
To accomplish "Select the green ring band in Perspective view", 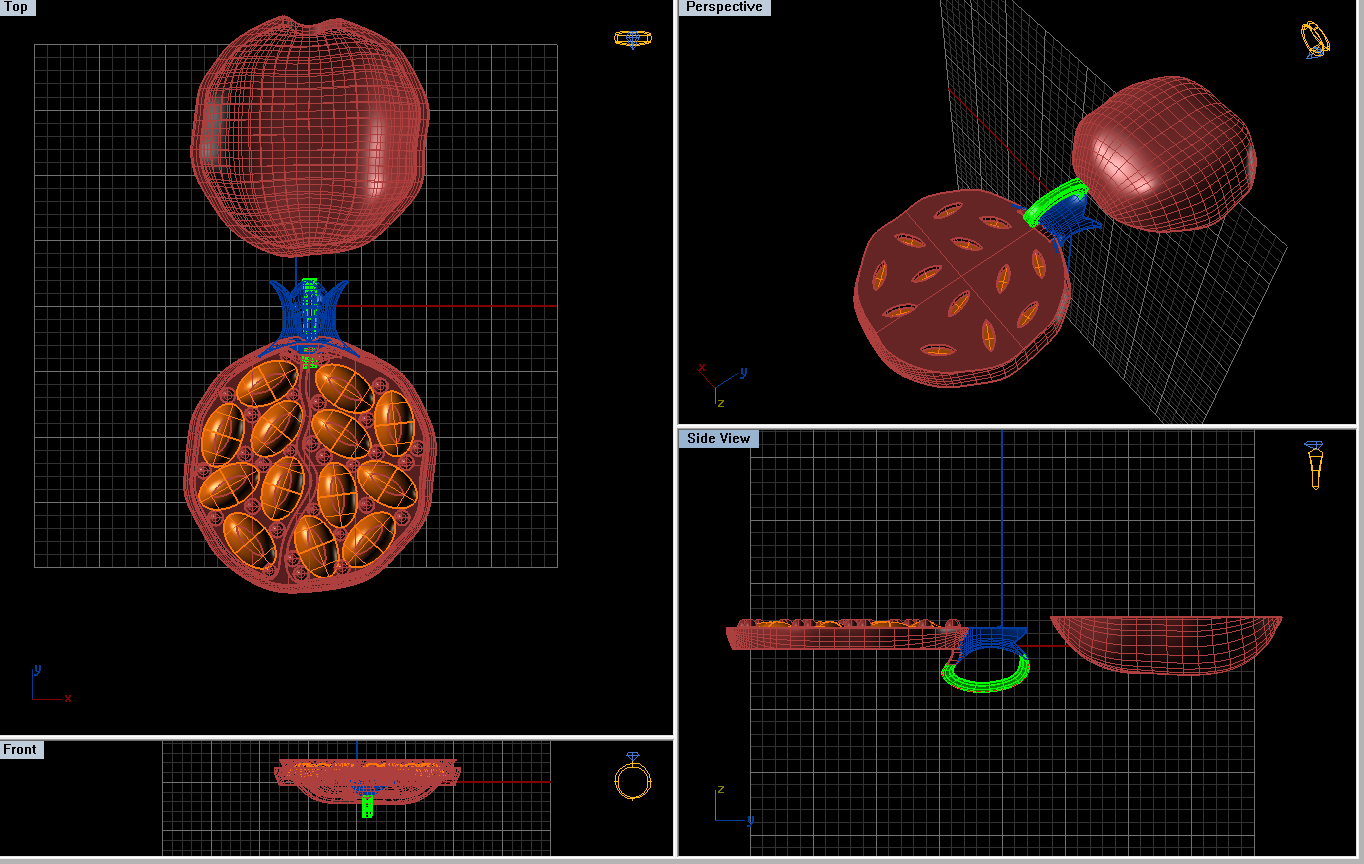I will click(1050, 201).
